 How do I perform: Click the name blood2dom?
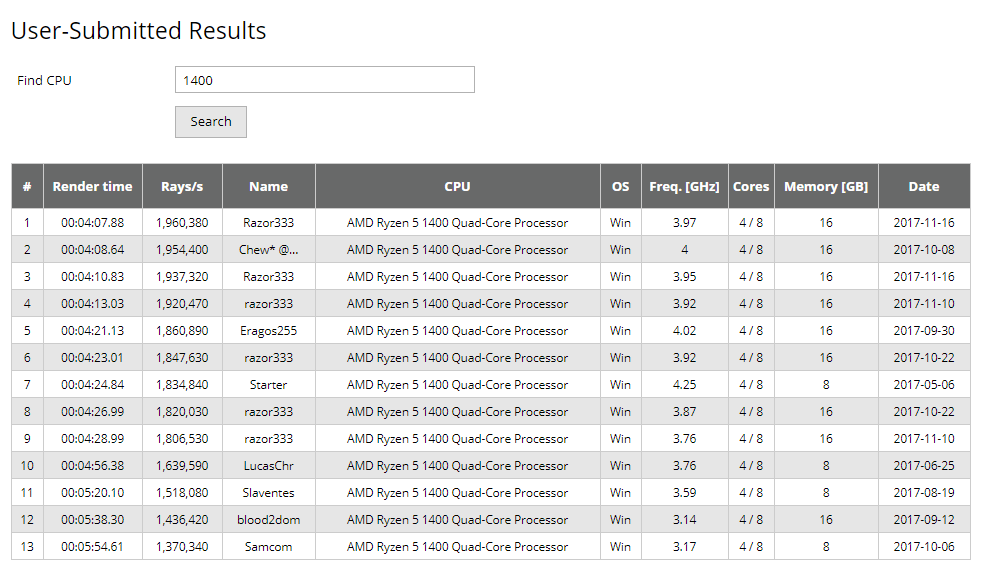point(268,520)
